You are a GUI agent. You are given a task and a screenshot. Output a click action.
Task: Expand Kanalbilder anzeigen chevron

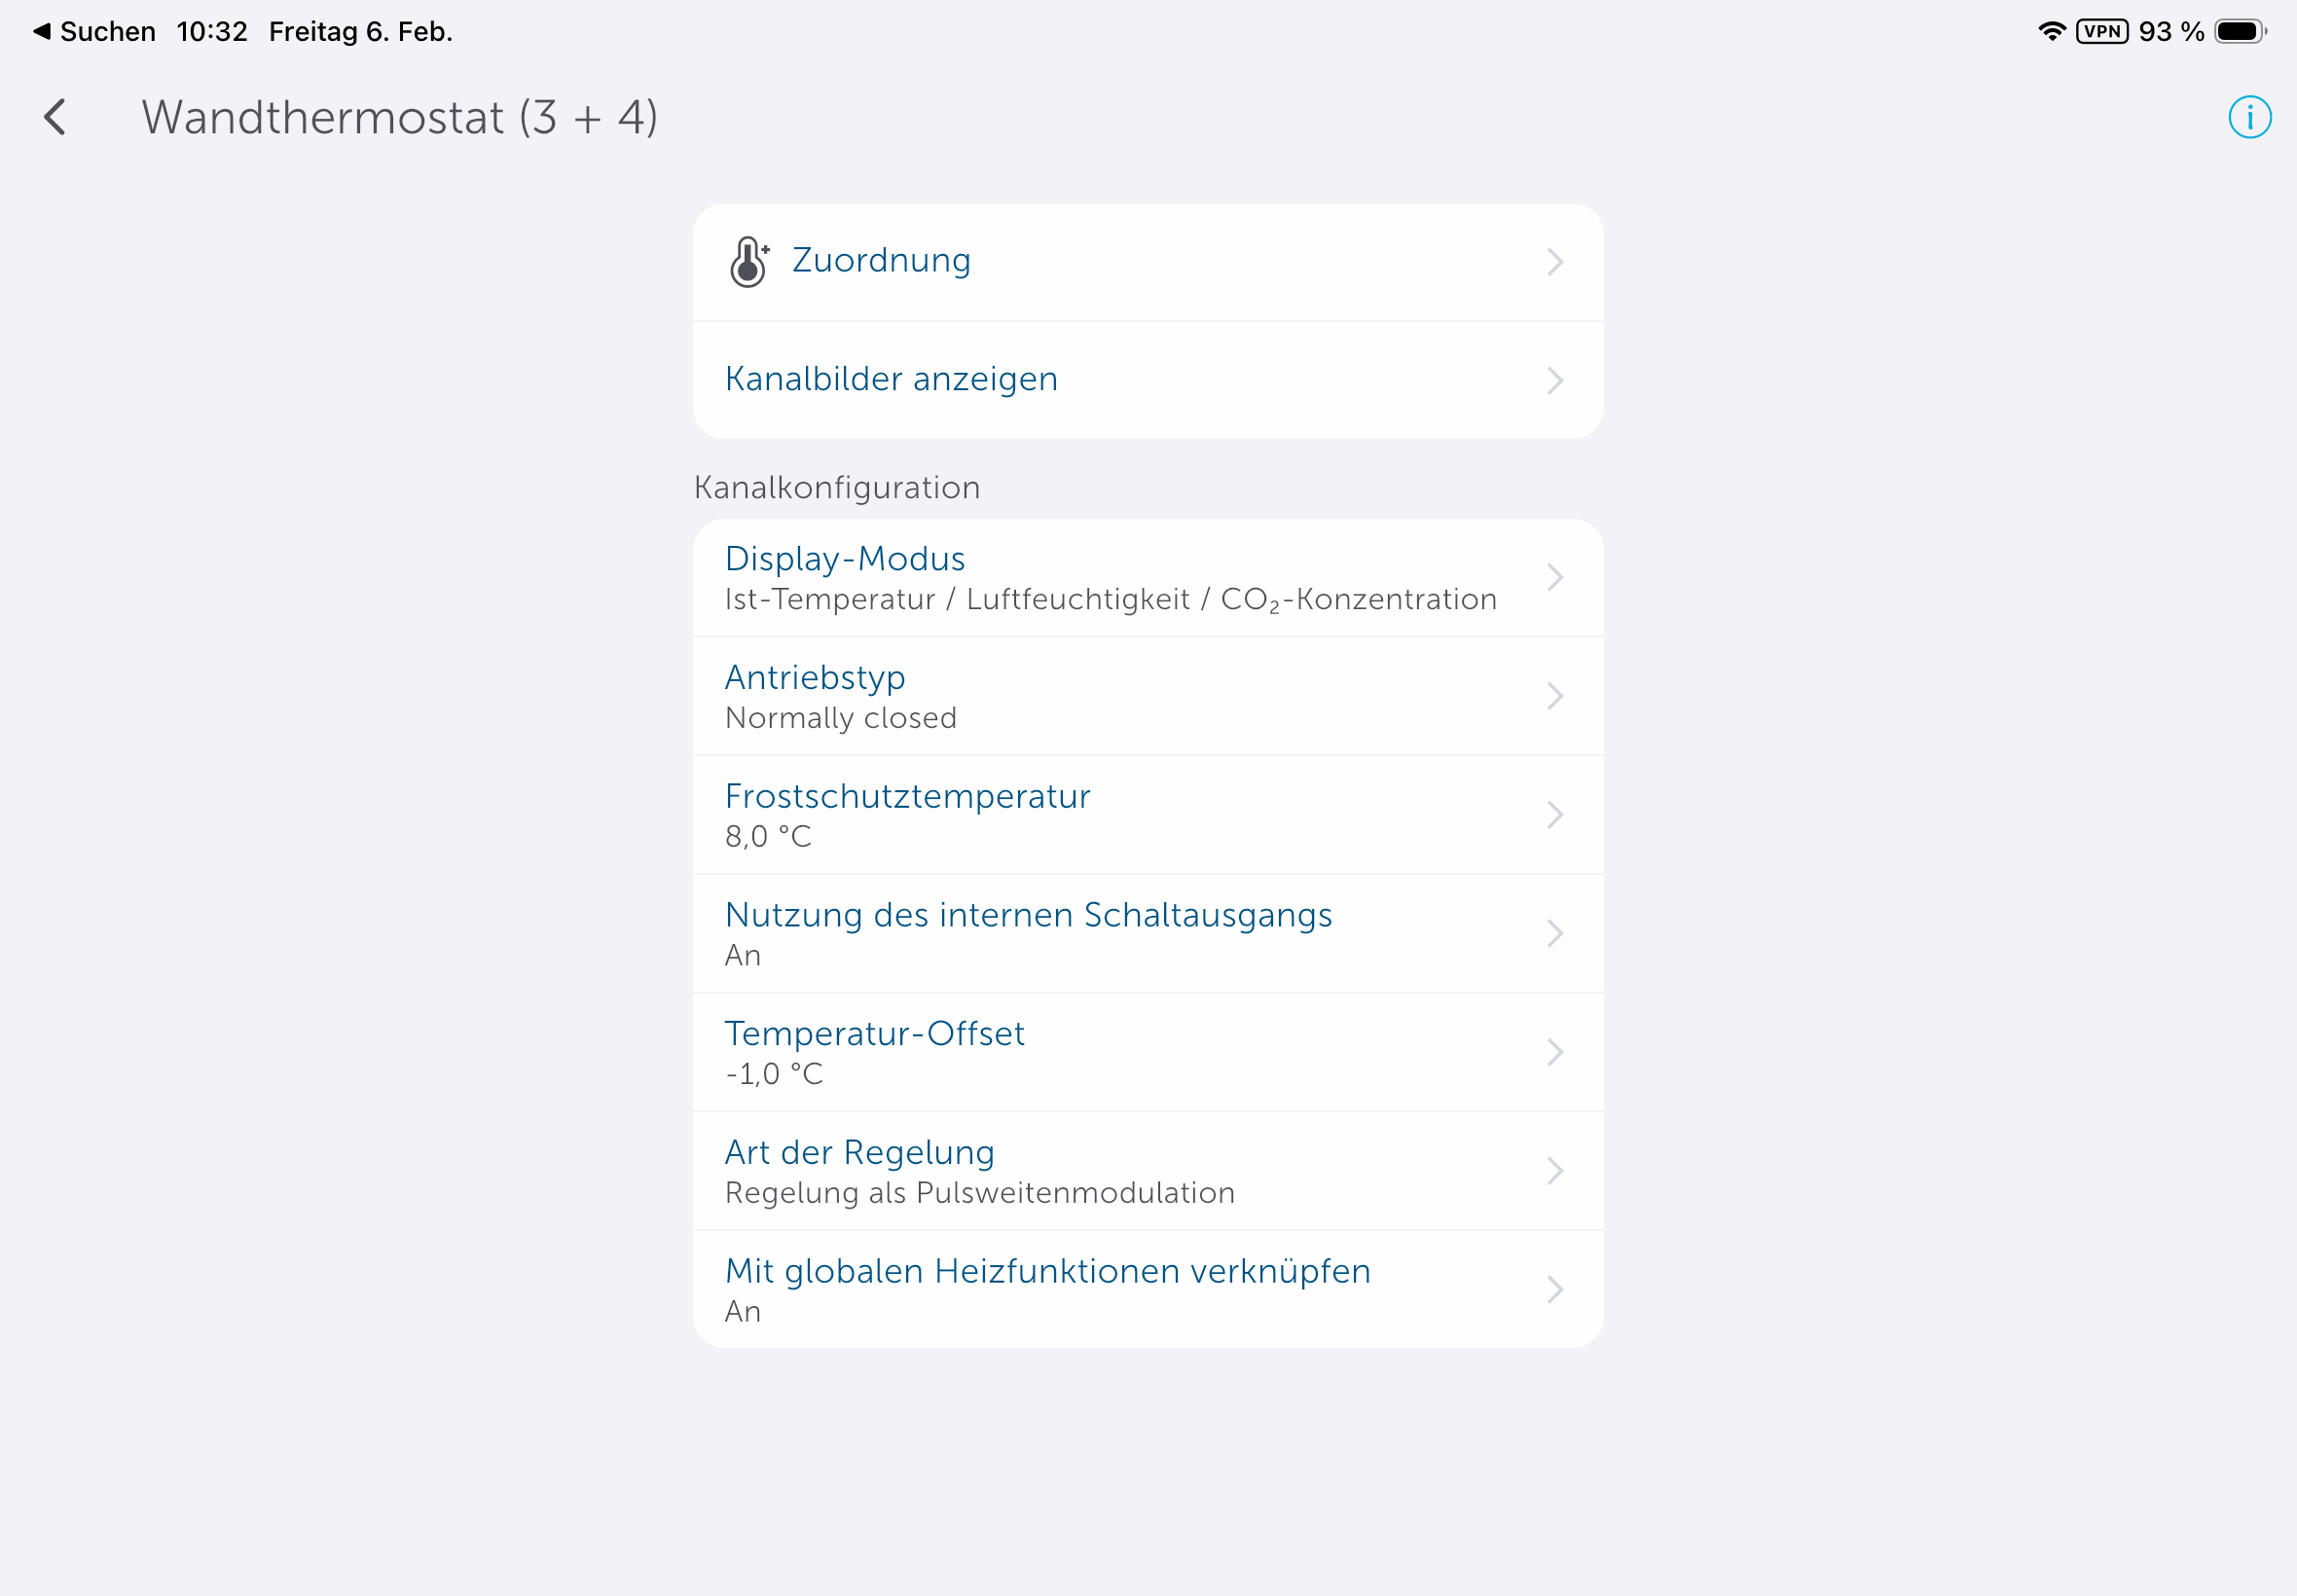pos(1554,380)
